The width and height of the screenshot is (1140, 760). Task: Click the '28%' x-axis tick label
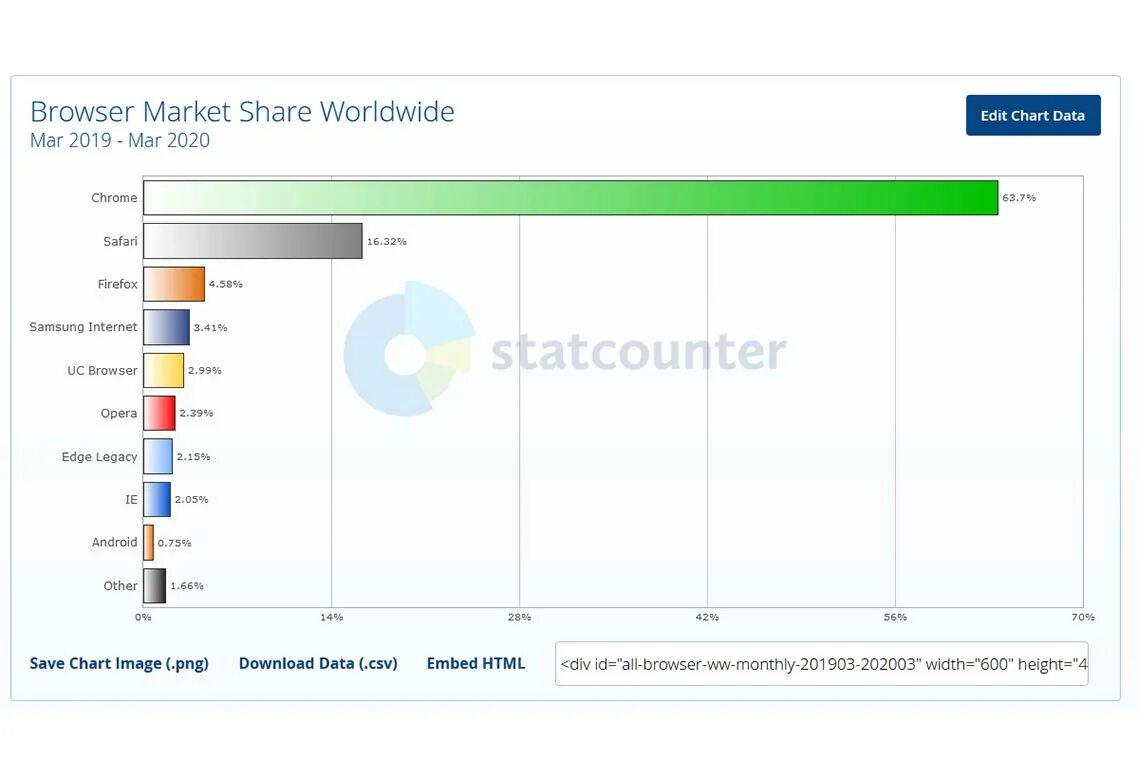[x=519, y=617]
